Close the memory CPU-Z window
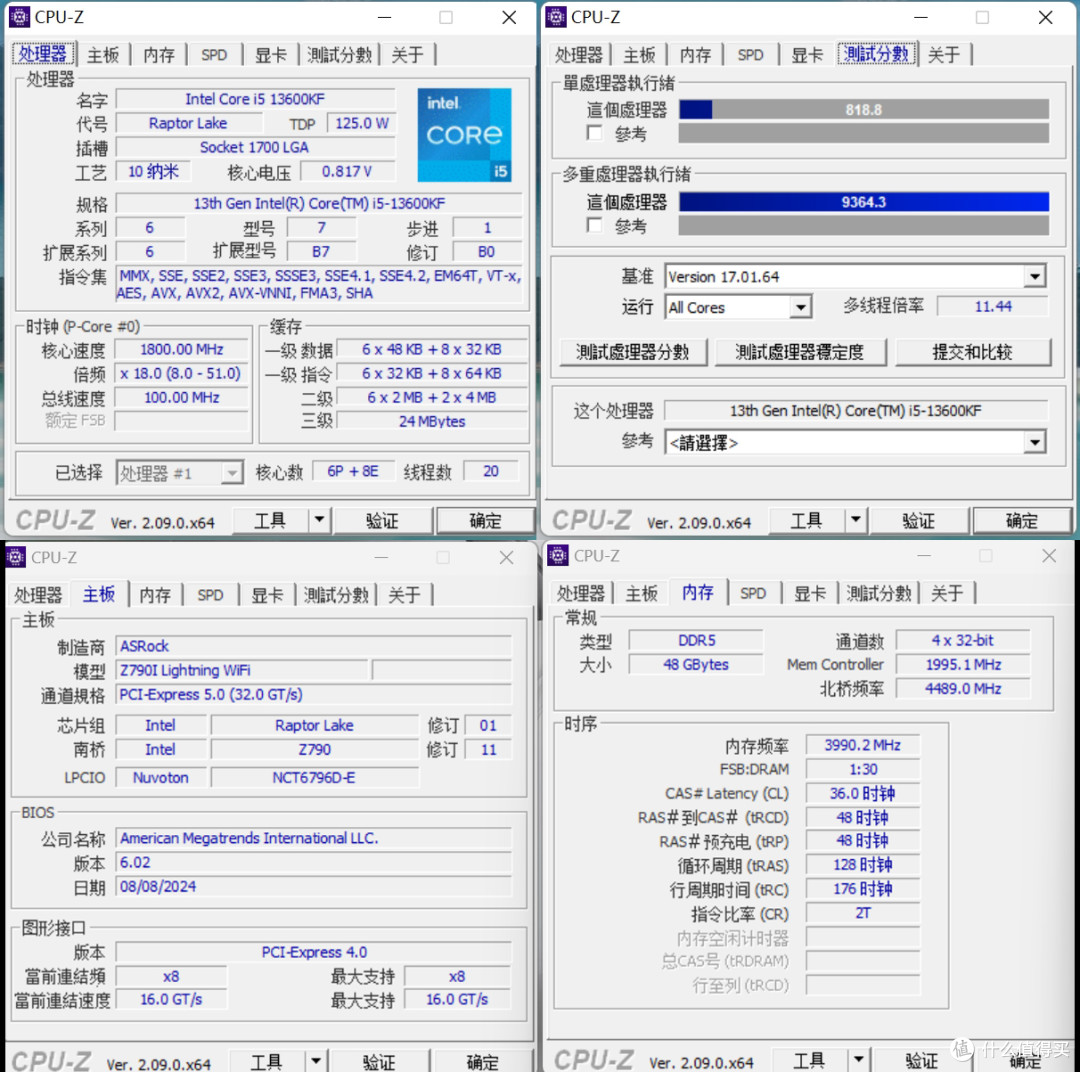The image size is (1080, 1072). pyautogui.click(x=1049, y=556)
